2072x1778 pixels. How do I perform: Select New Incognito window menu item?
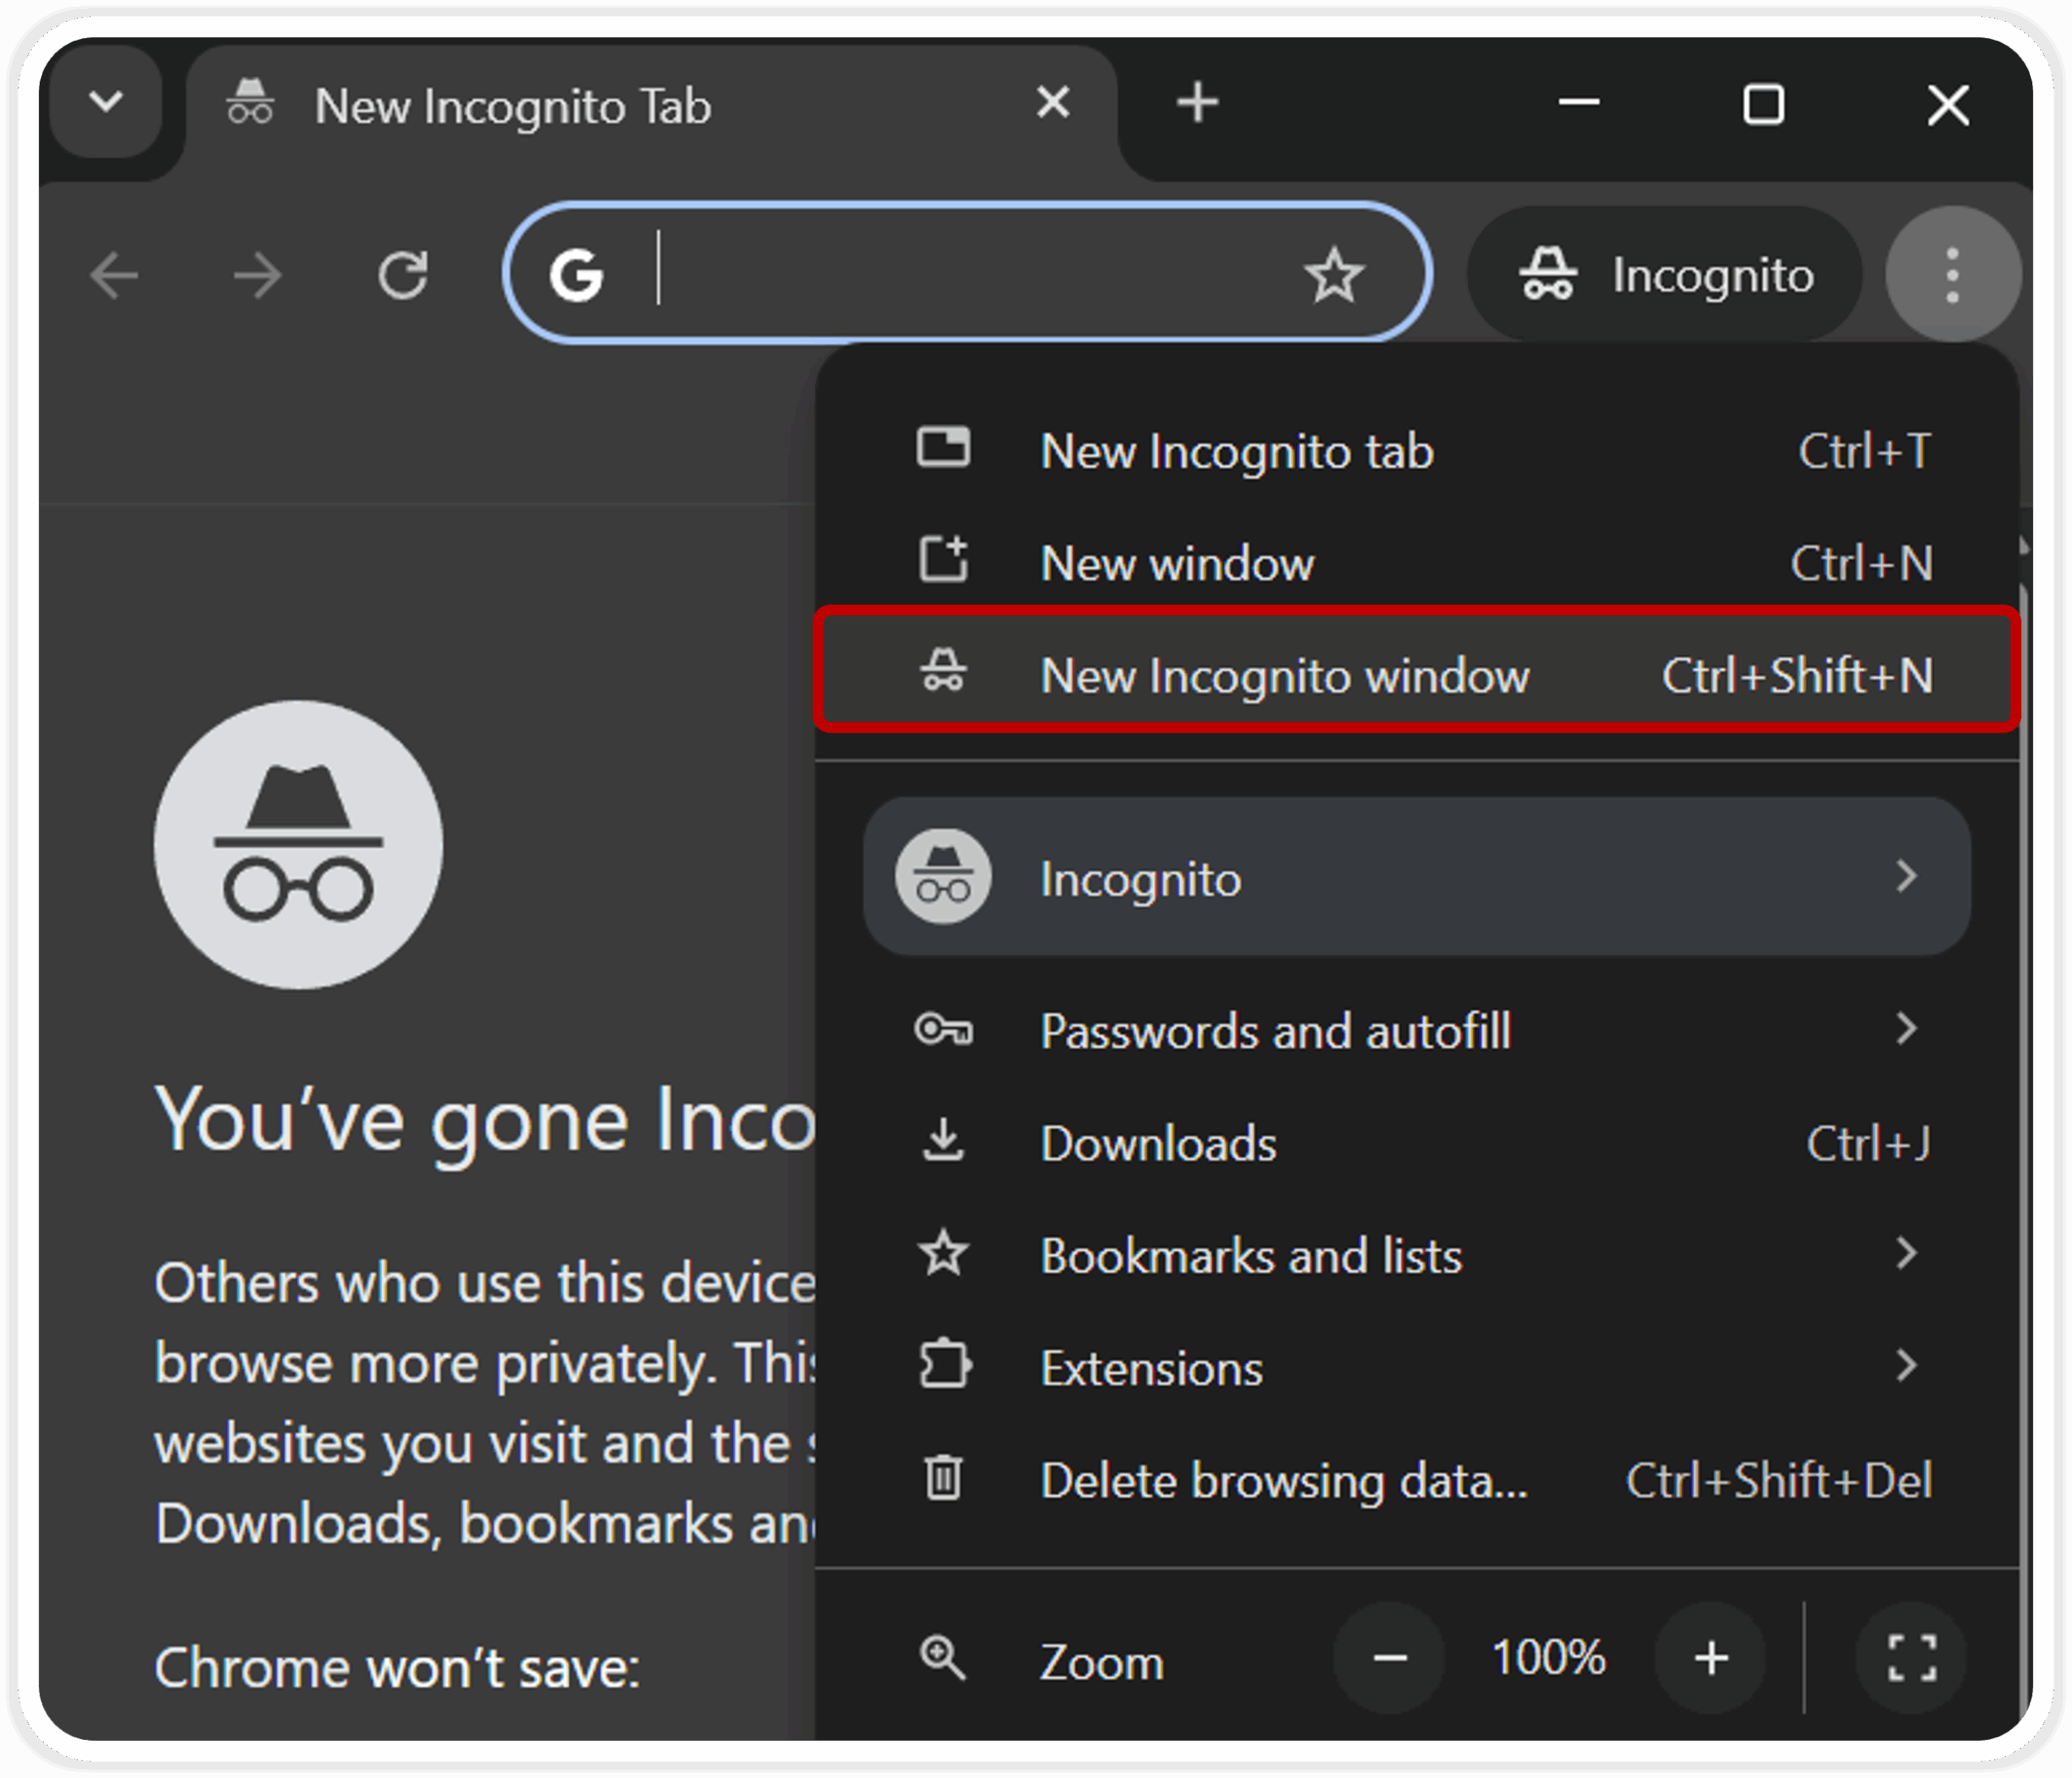1416,674
